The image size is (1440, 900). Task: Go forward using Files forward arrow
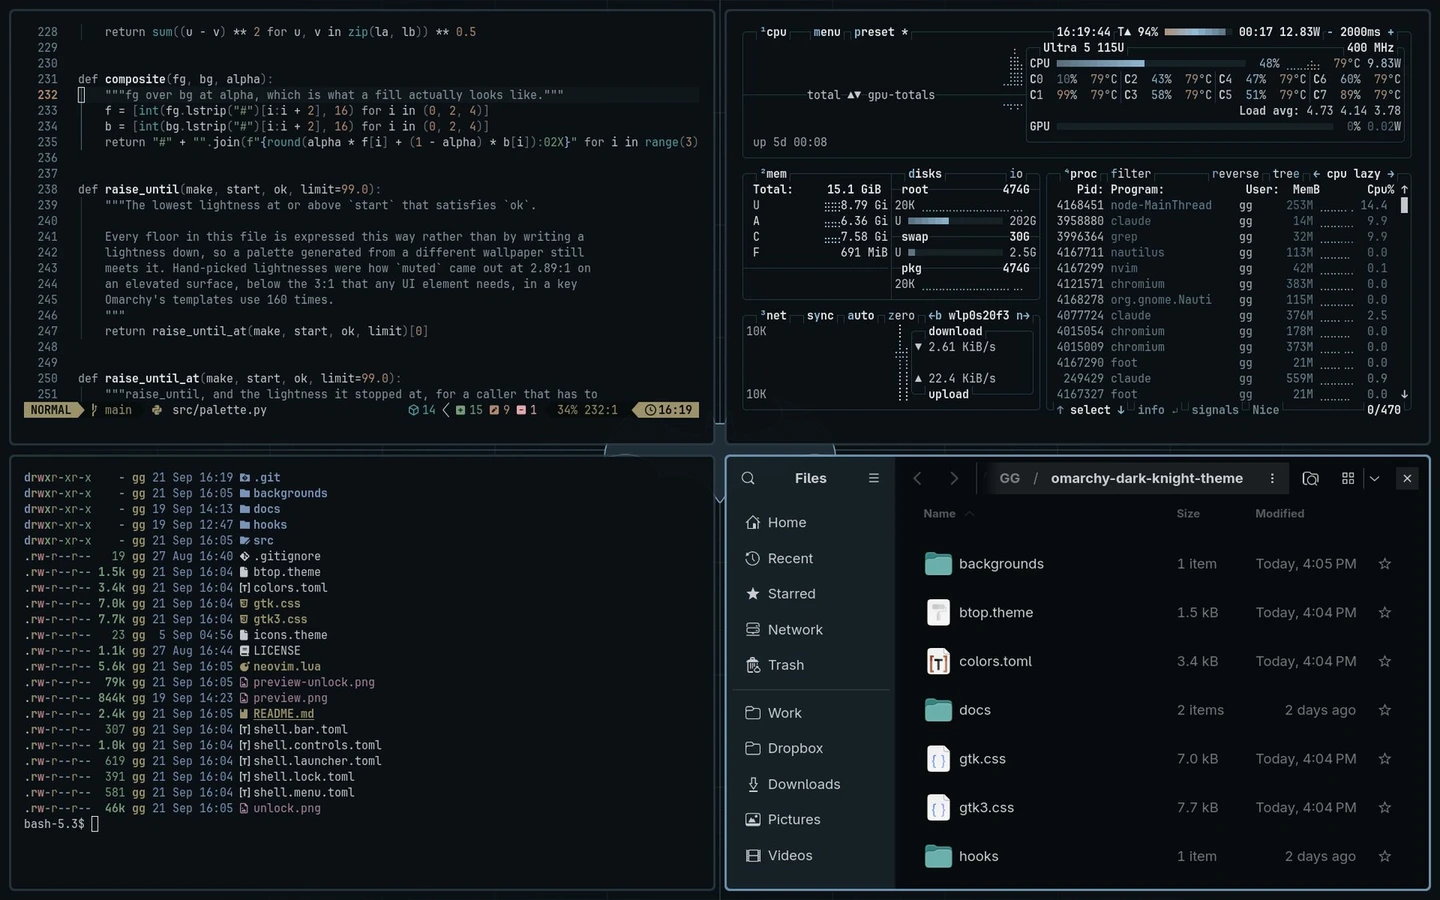954,478
